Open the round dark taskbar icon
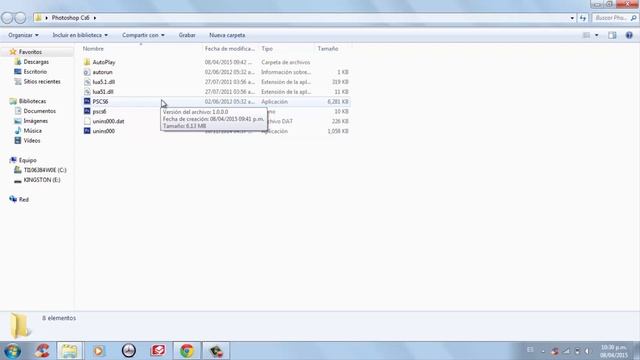Viewport: 640px width, 360px height. point(129,351)
